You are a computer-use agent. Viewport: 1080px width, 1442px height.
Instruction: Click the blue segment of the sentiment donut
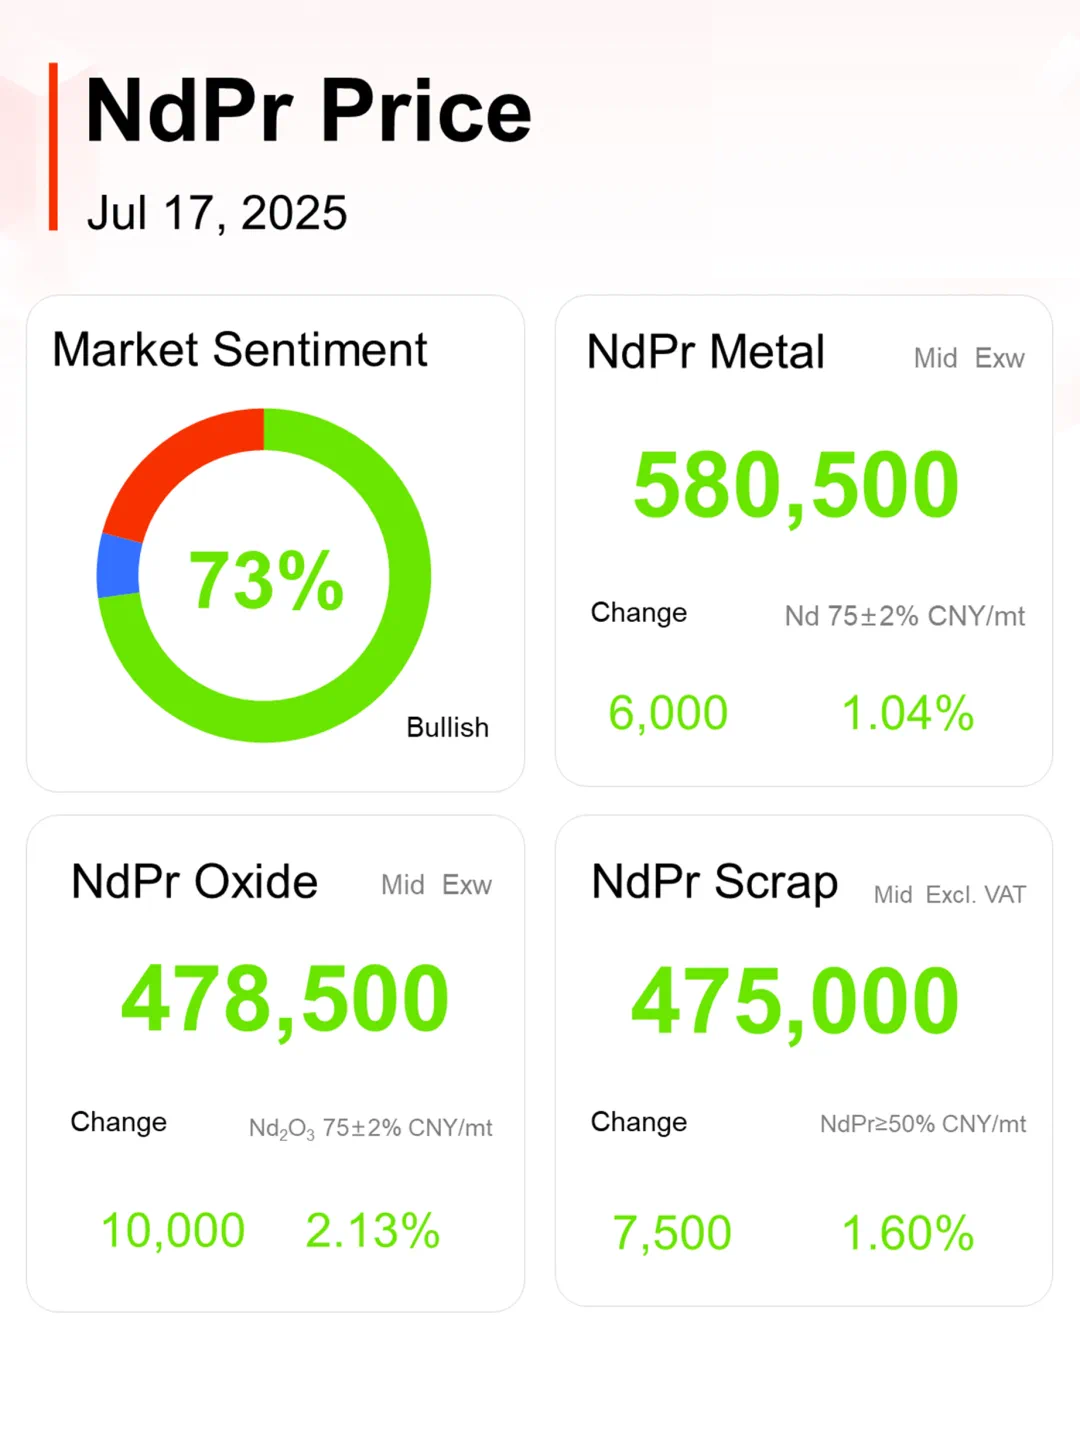click(x=118, y=566)
